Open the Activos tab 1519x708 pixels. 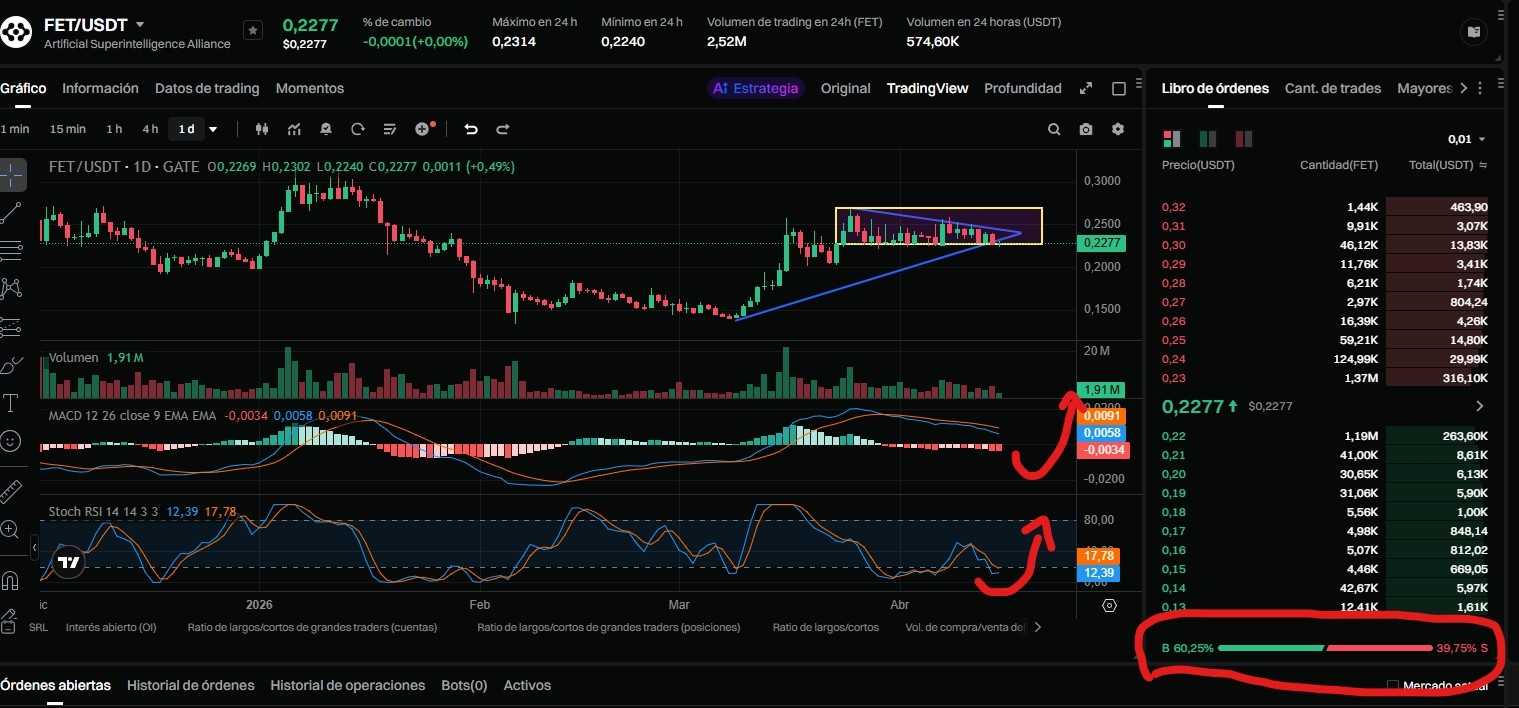pyautogui.click(x=527, y=685)
